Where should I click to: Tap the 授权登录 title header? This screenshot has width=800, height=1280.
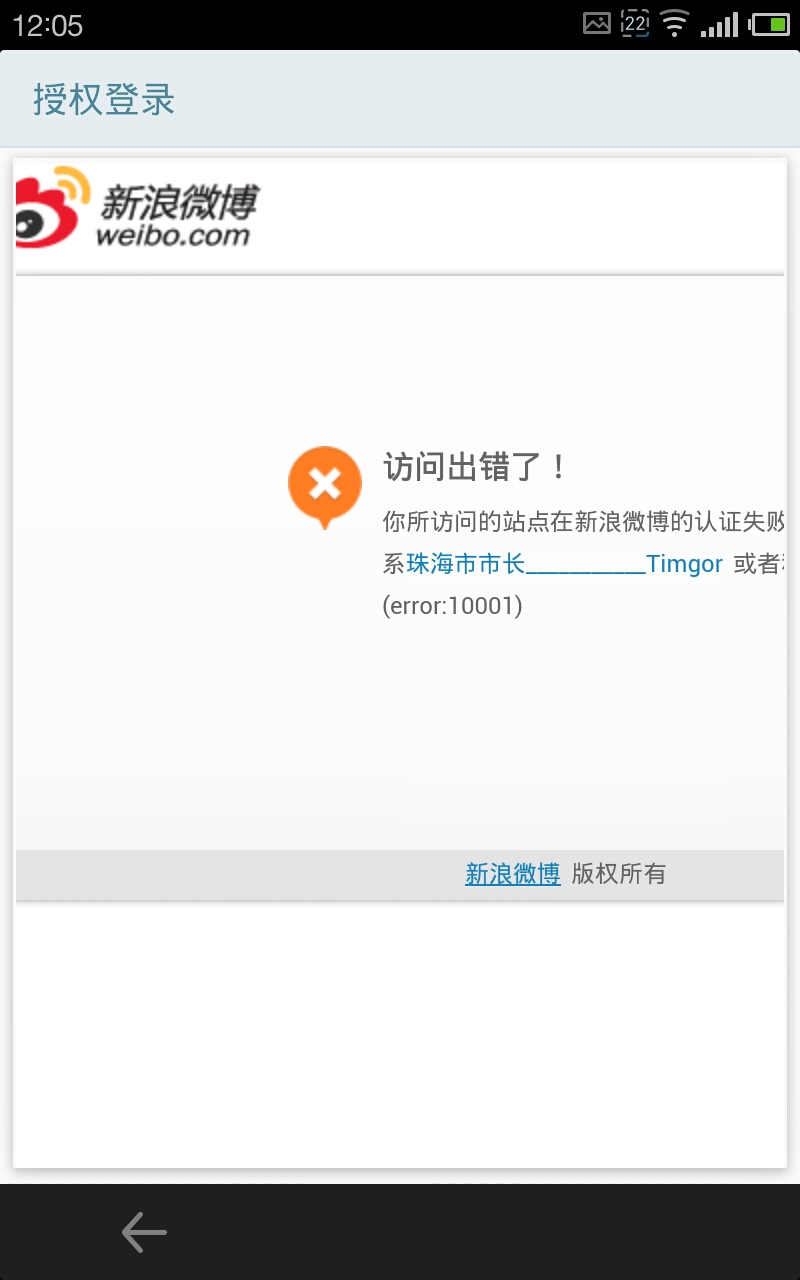104,99
